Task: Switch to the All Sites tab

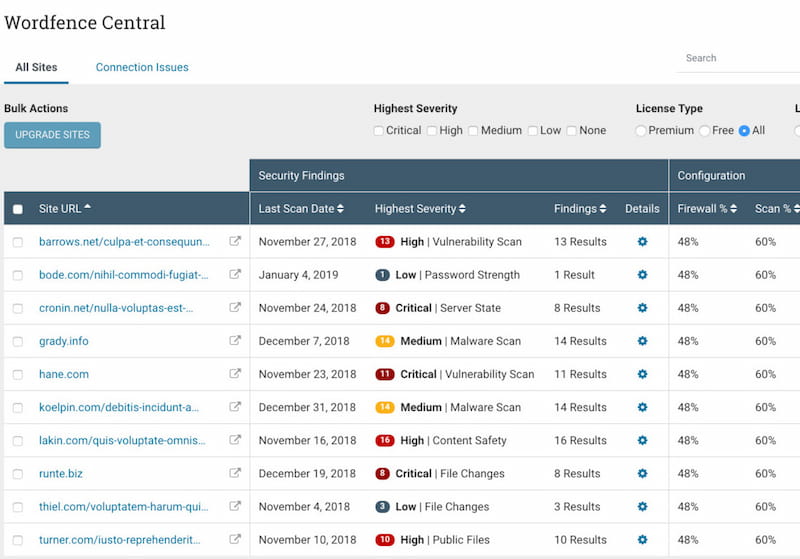Action: click(x=36, y=67)
